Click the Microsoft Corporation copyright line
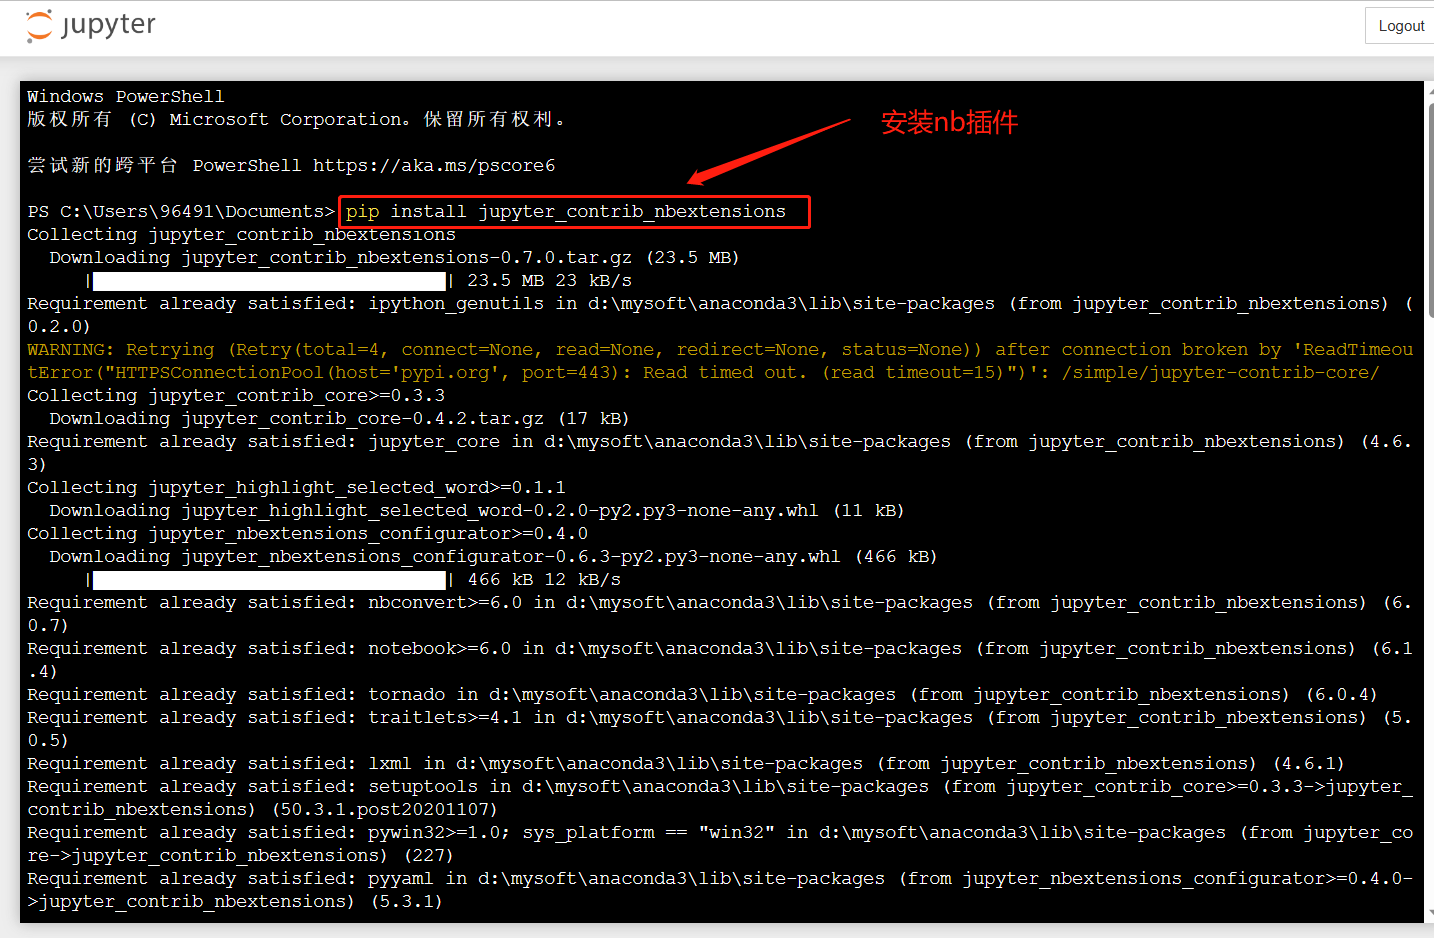Screen dimensions: 1434x938 tap(297, 119)
